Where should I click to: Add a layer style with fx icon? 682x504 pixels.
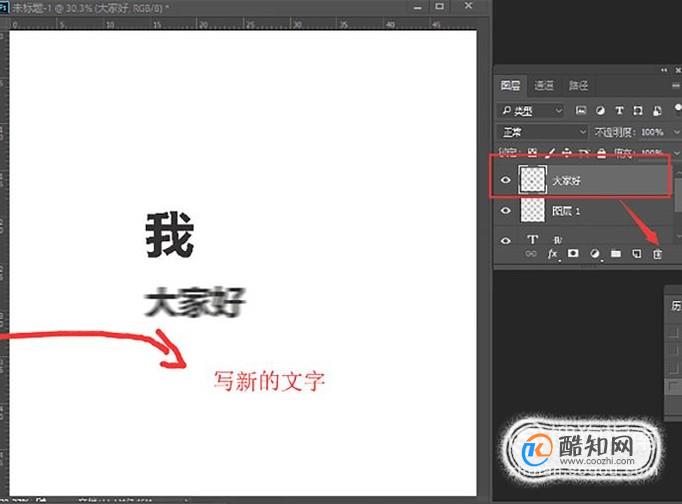click(x=553, y=254)
